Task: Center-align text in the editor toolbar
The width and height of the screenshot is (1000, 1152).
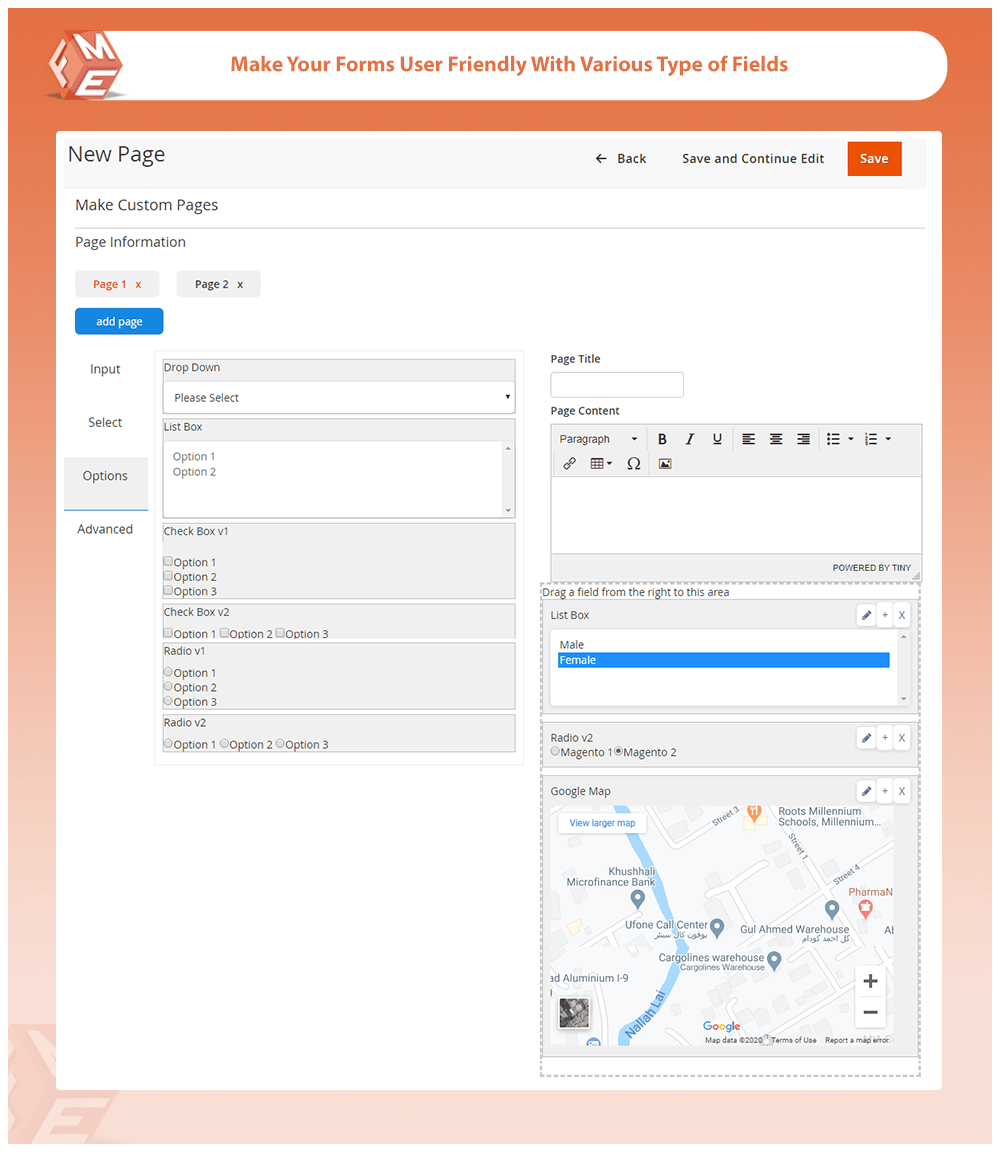Action: coord(776,439)
